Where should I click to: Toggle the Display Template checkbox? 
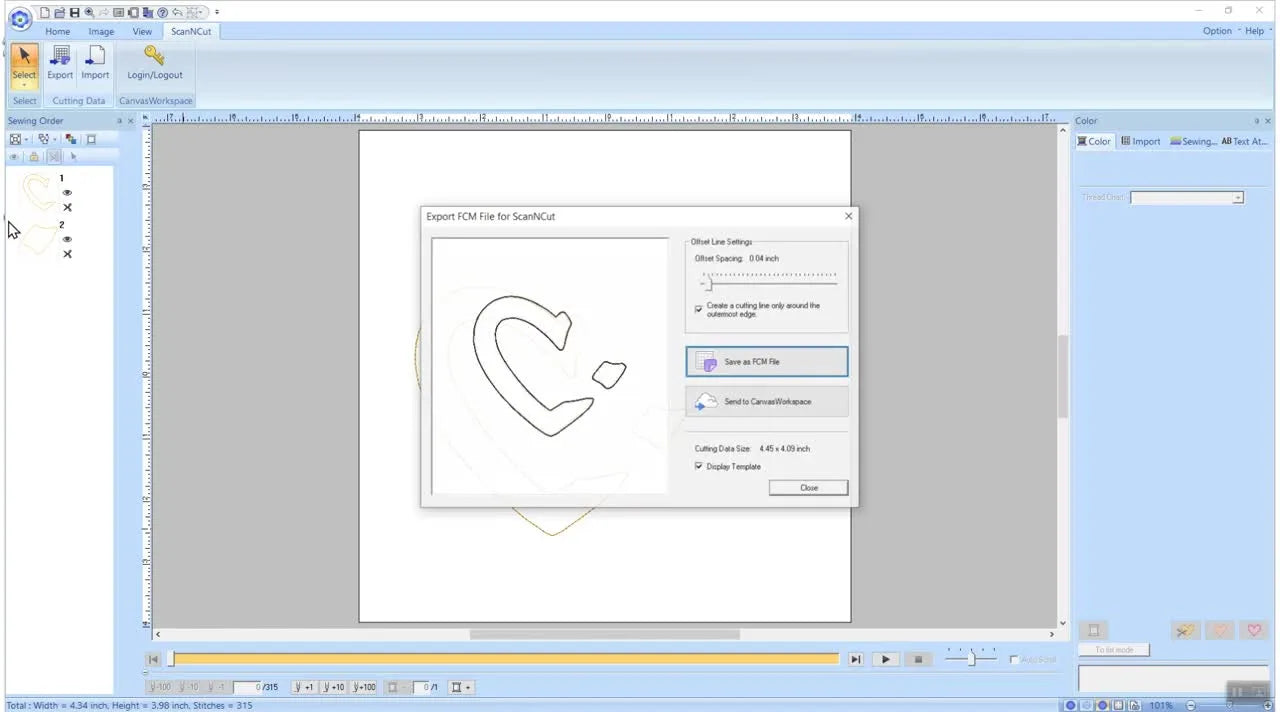pyautogui.click(x=698, y=466)
